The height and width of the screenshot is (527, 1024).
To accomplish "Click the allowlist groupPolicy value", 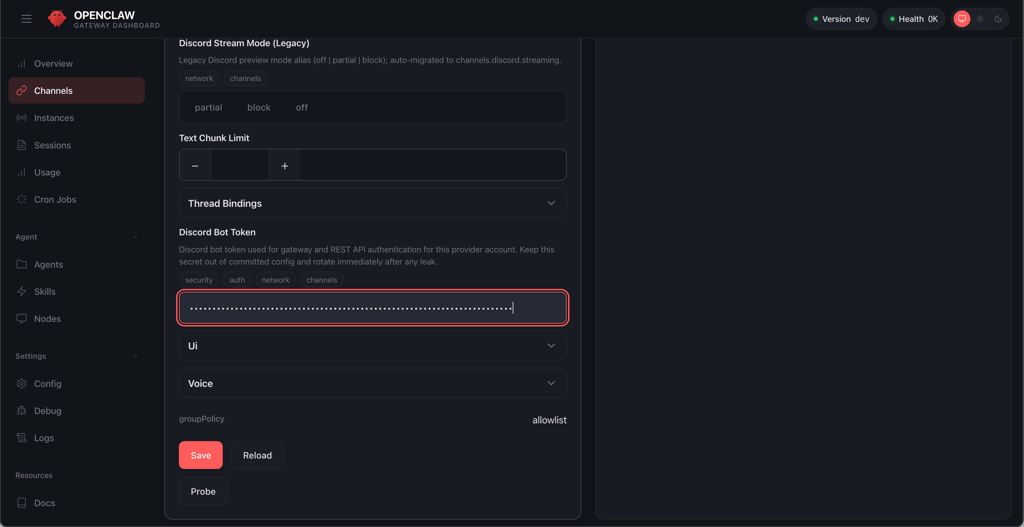I will 549,420.
